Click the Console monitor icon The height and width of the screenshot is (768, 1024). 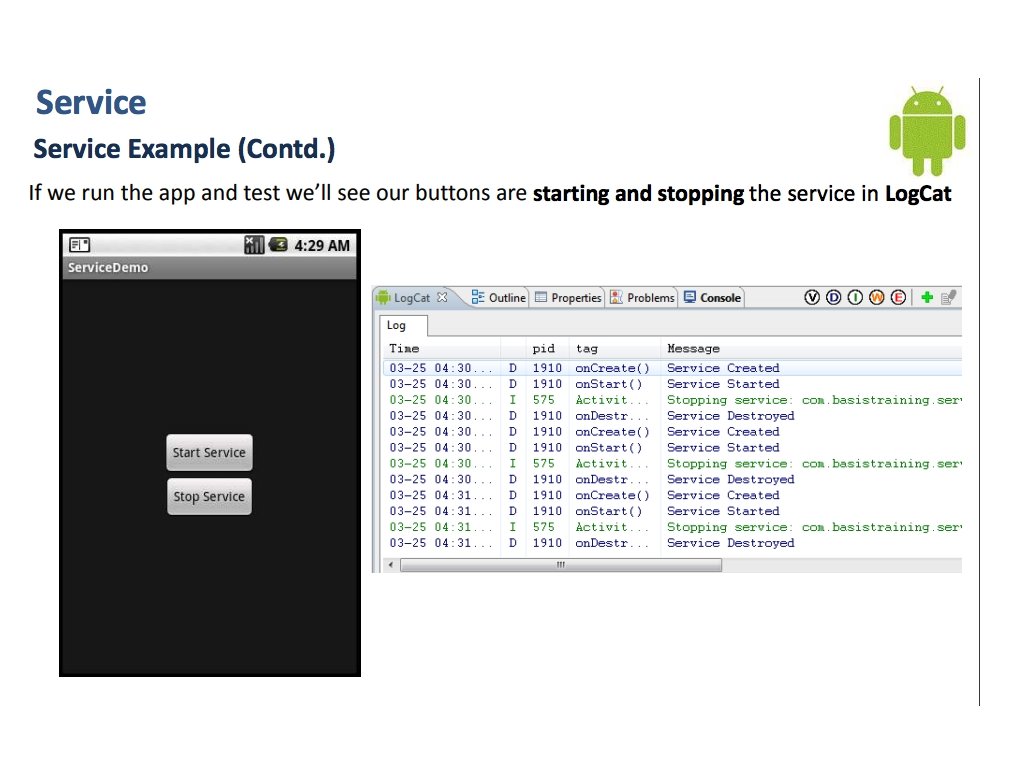coord(690,297)
